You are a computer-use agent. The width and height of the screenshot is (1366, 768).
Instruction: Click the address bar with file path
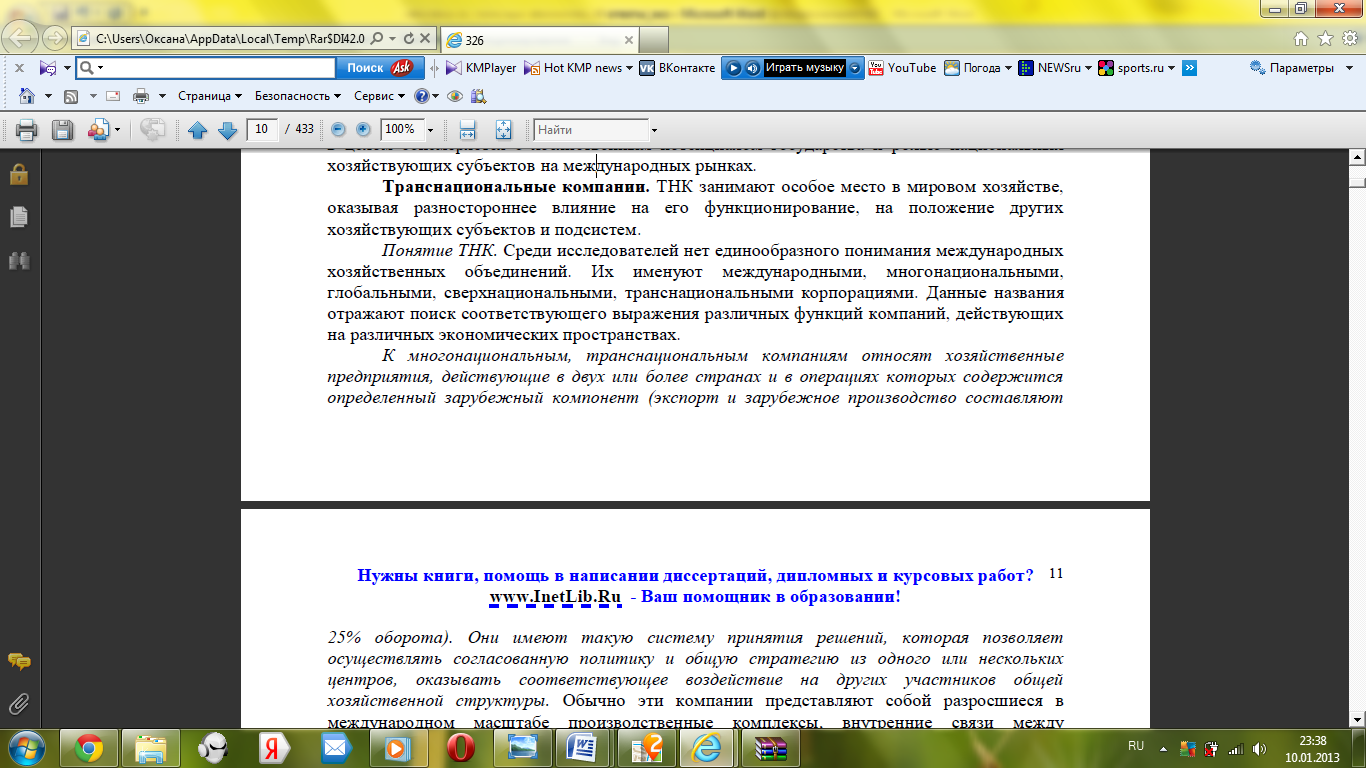point(230,39)
